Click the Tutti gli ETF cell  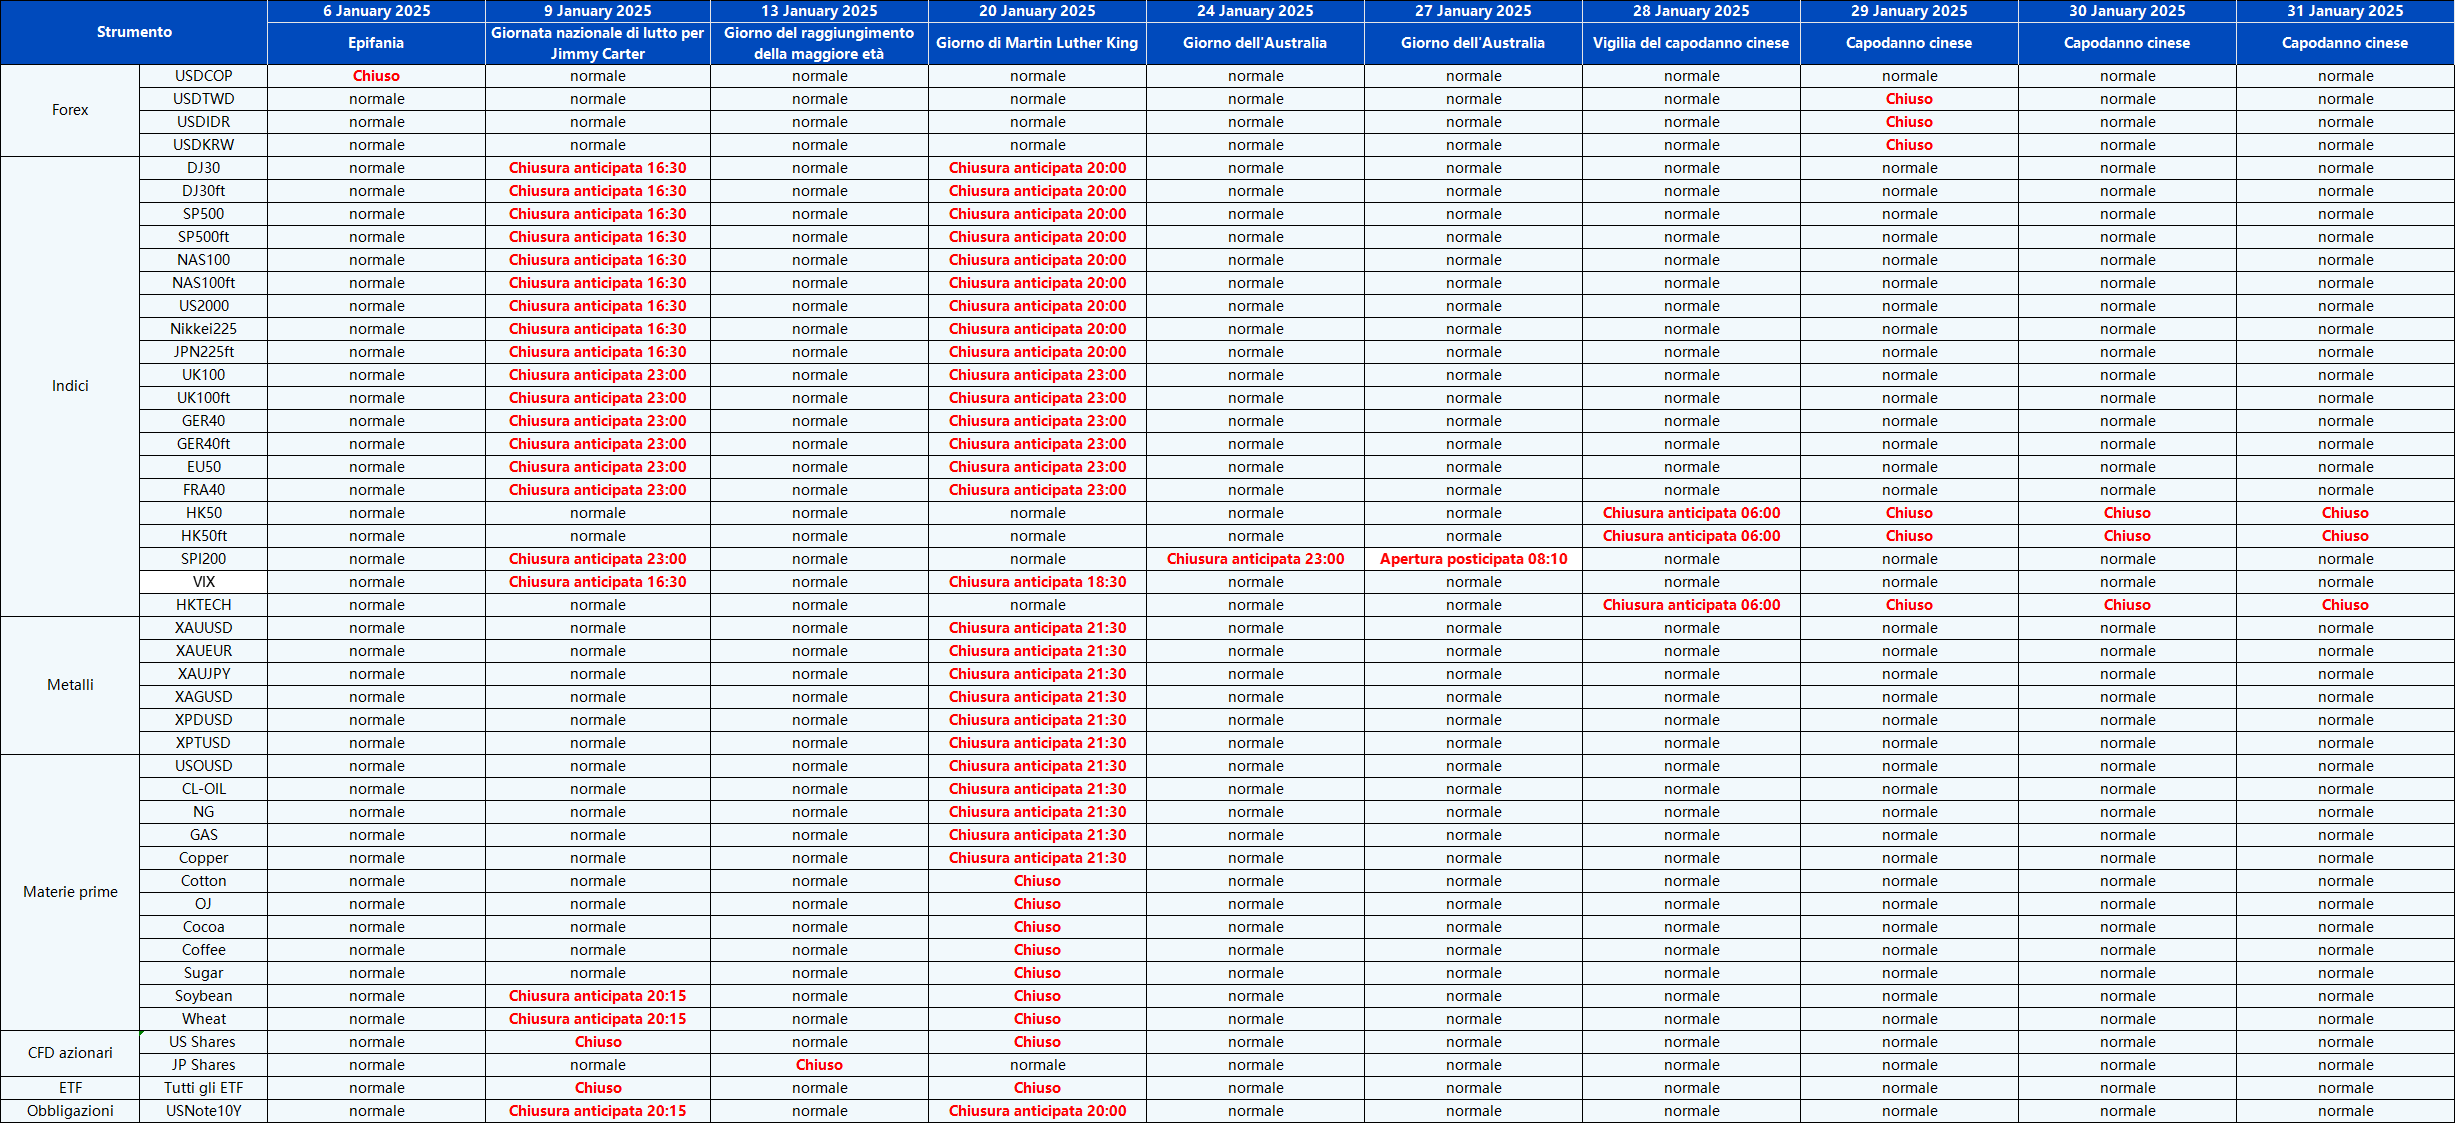click(203, 1088)
